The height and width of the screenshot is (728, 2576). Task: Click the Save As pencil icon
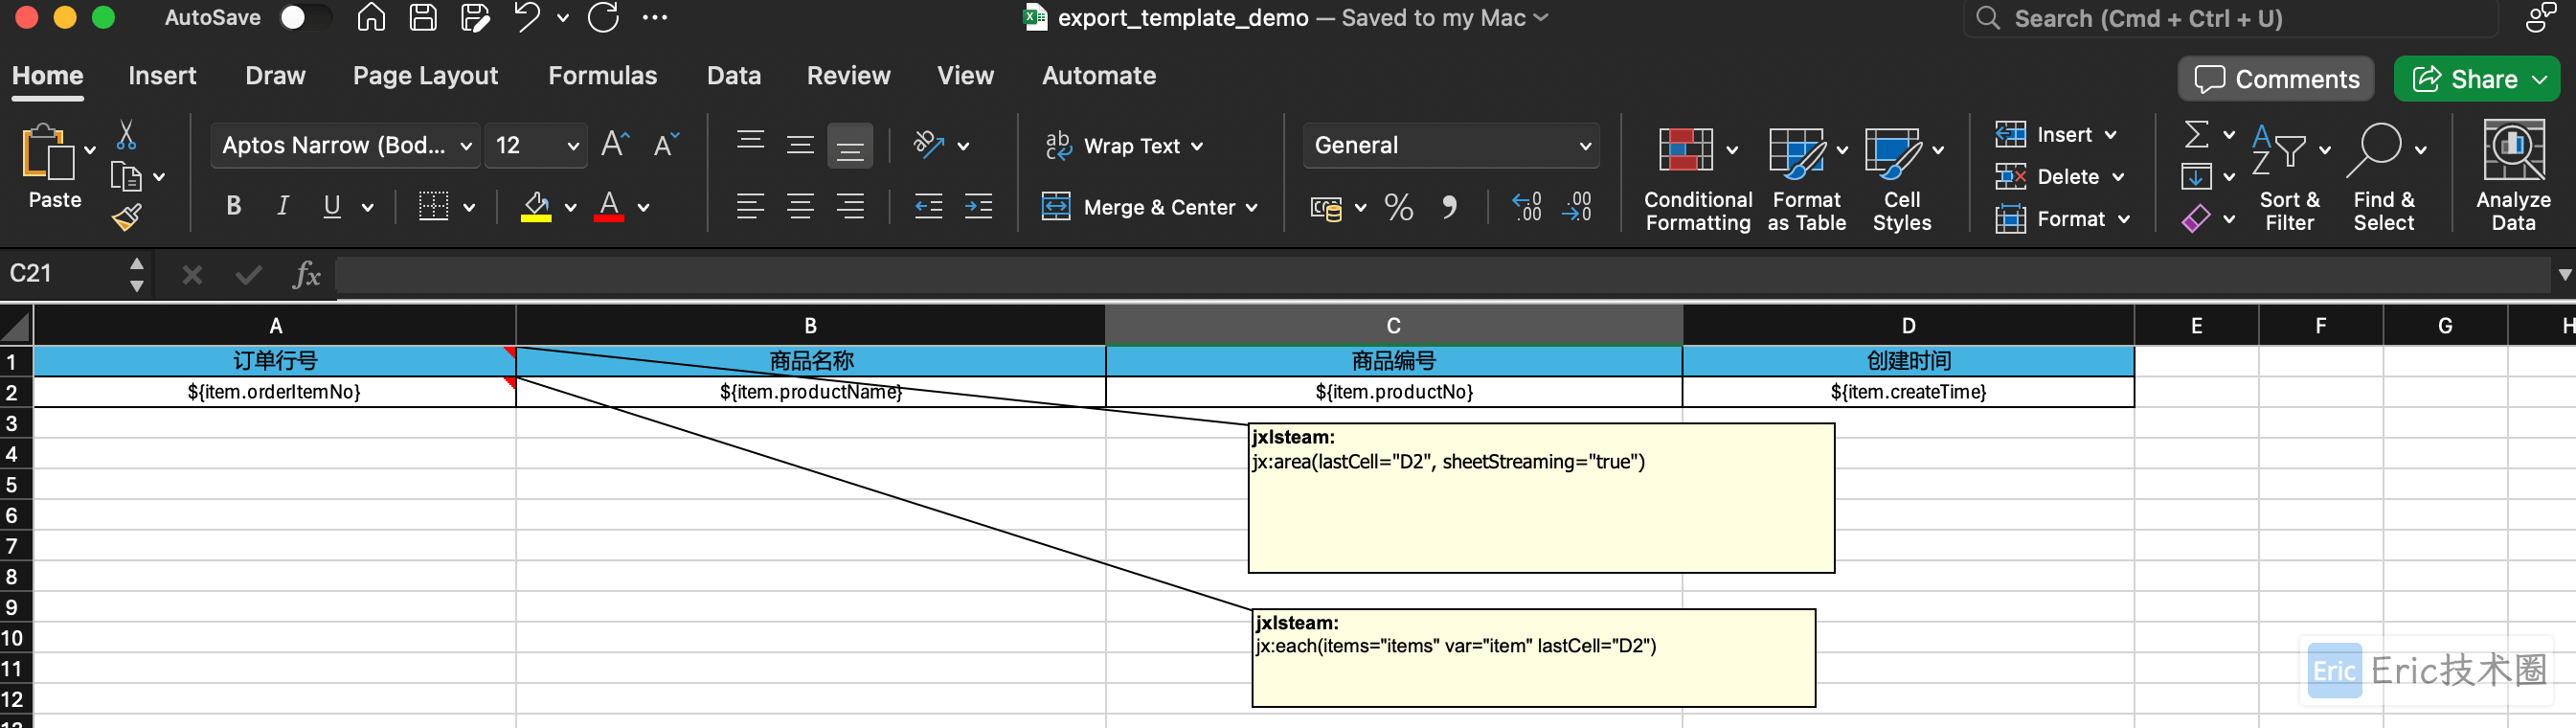[x=475, y=18]
